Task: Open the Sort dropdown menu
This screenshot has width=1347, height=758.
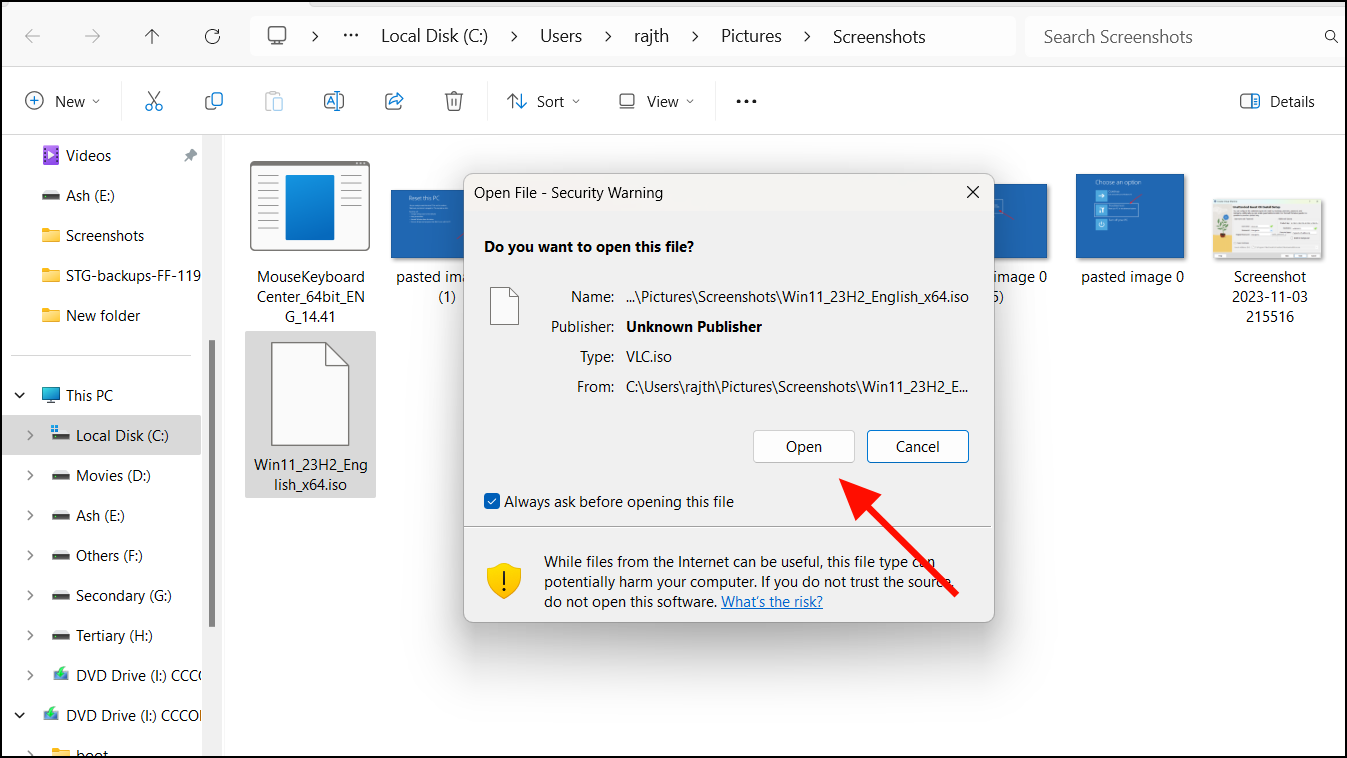Action: click(544, 101)
